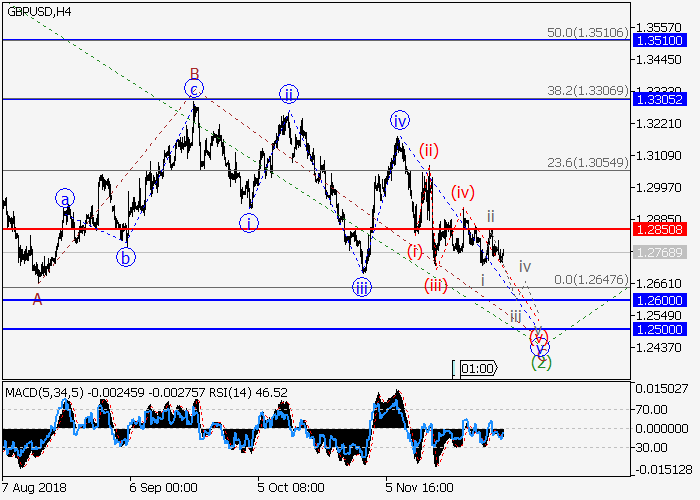700x500 pixels.
Task: Select the circled blue wave 'a' marker
Action: pyautogui.click(x=65, y=199)
